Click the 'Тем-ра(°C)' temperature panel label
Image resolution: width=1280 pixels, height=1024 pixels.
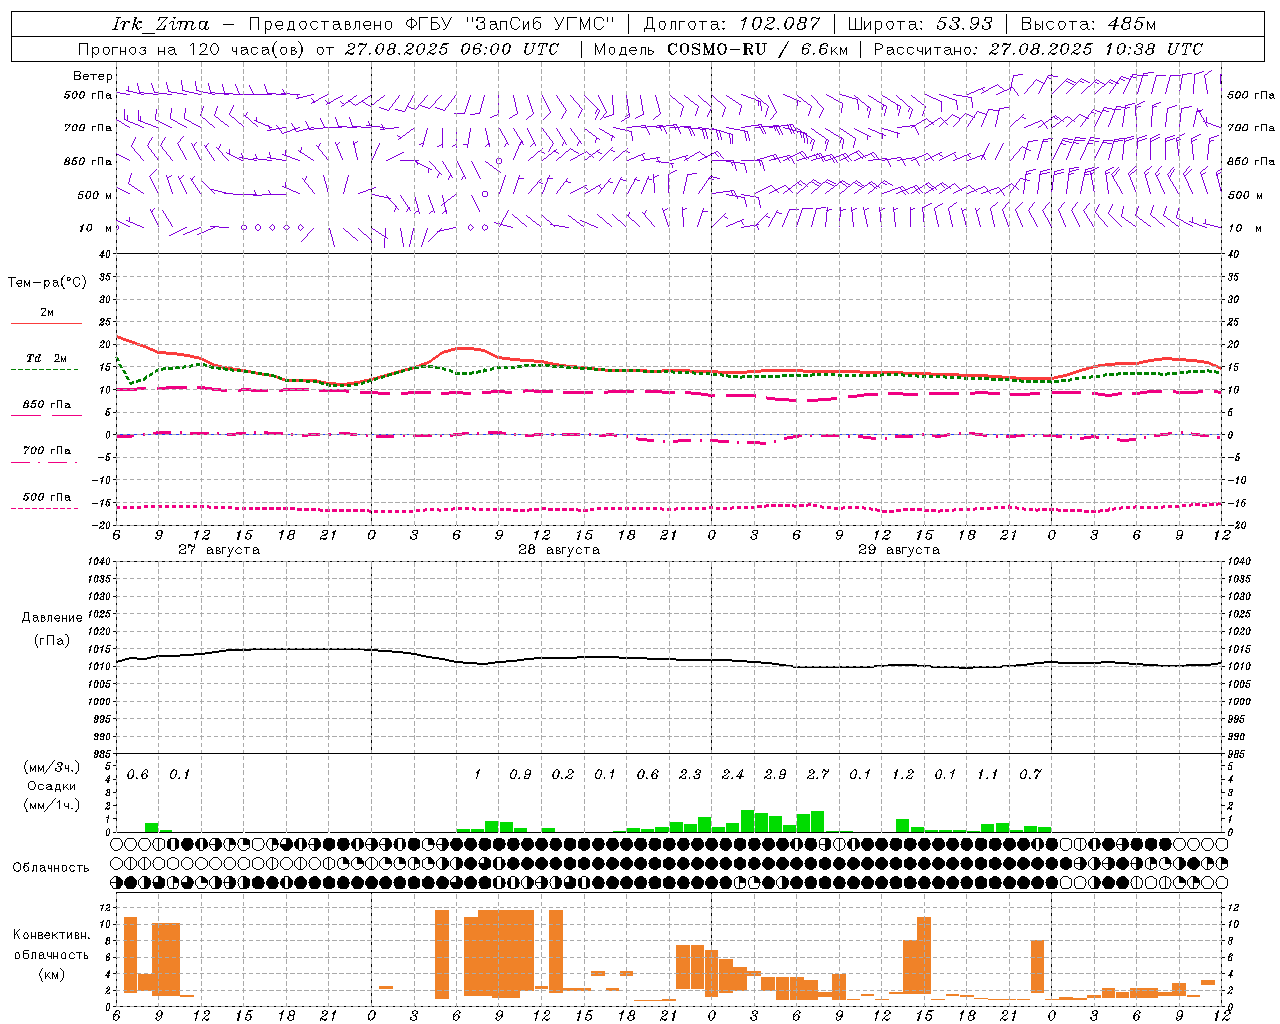[x=47, y=283]
